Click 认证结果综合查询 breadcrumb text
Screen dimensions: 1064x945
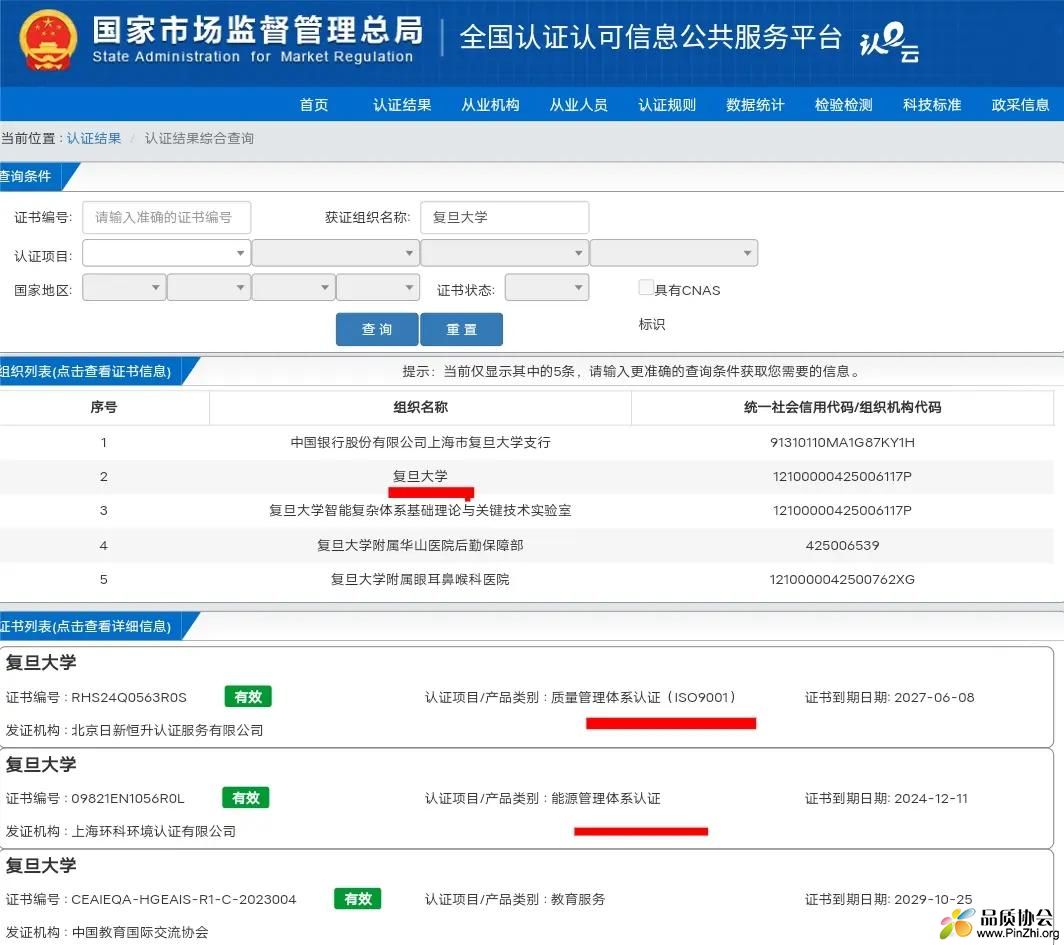[x=199, y=138]
